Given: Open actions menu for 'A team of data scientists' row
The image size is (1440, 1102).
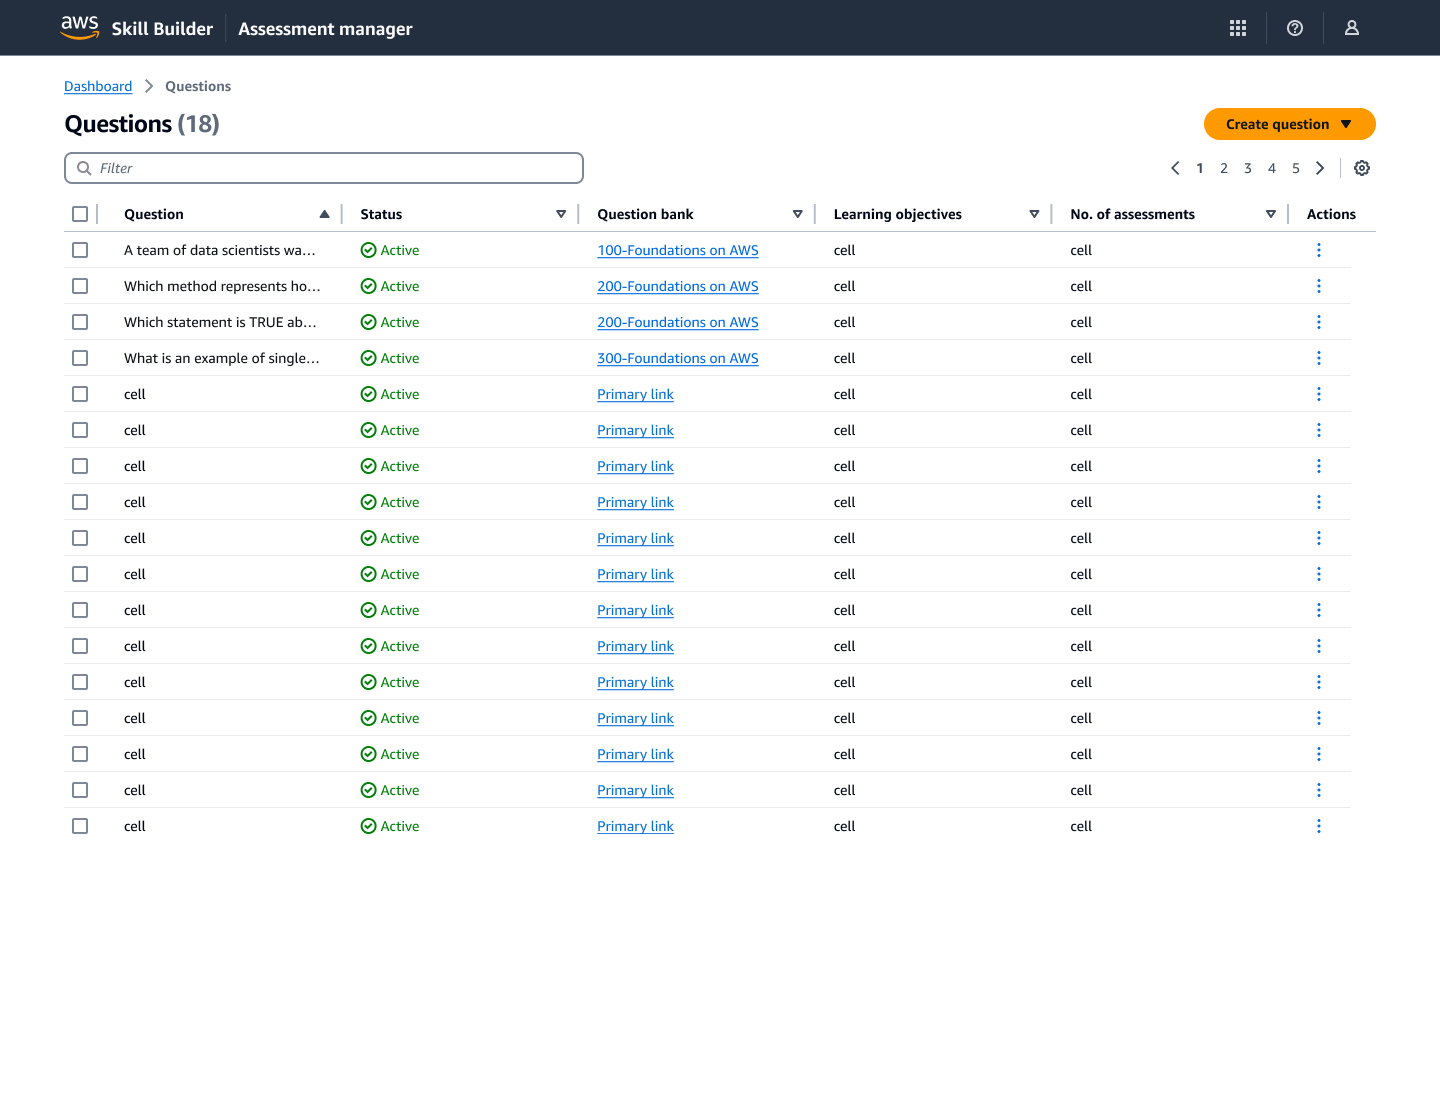Looking at the screenshot, I should pyautogui.click(x=1319, y=250).
